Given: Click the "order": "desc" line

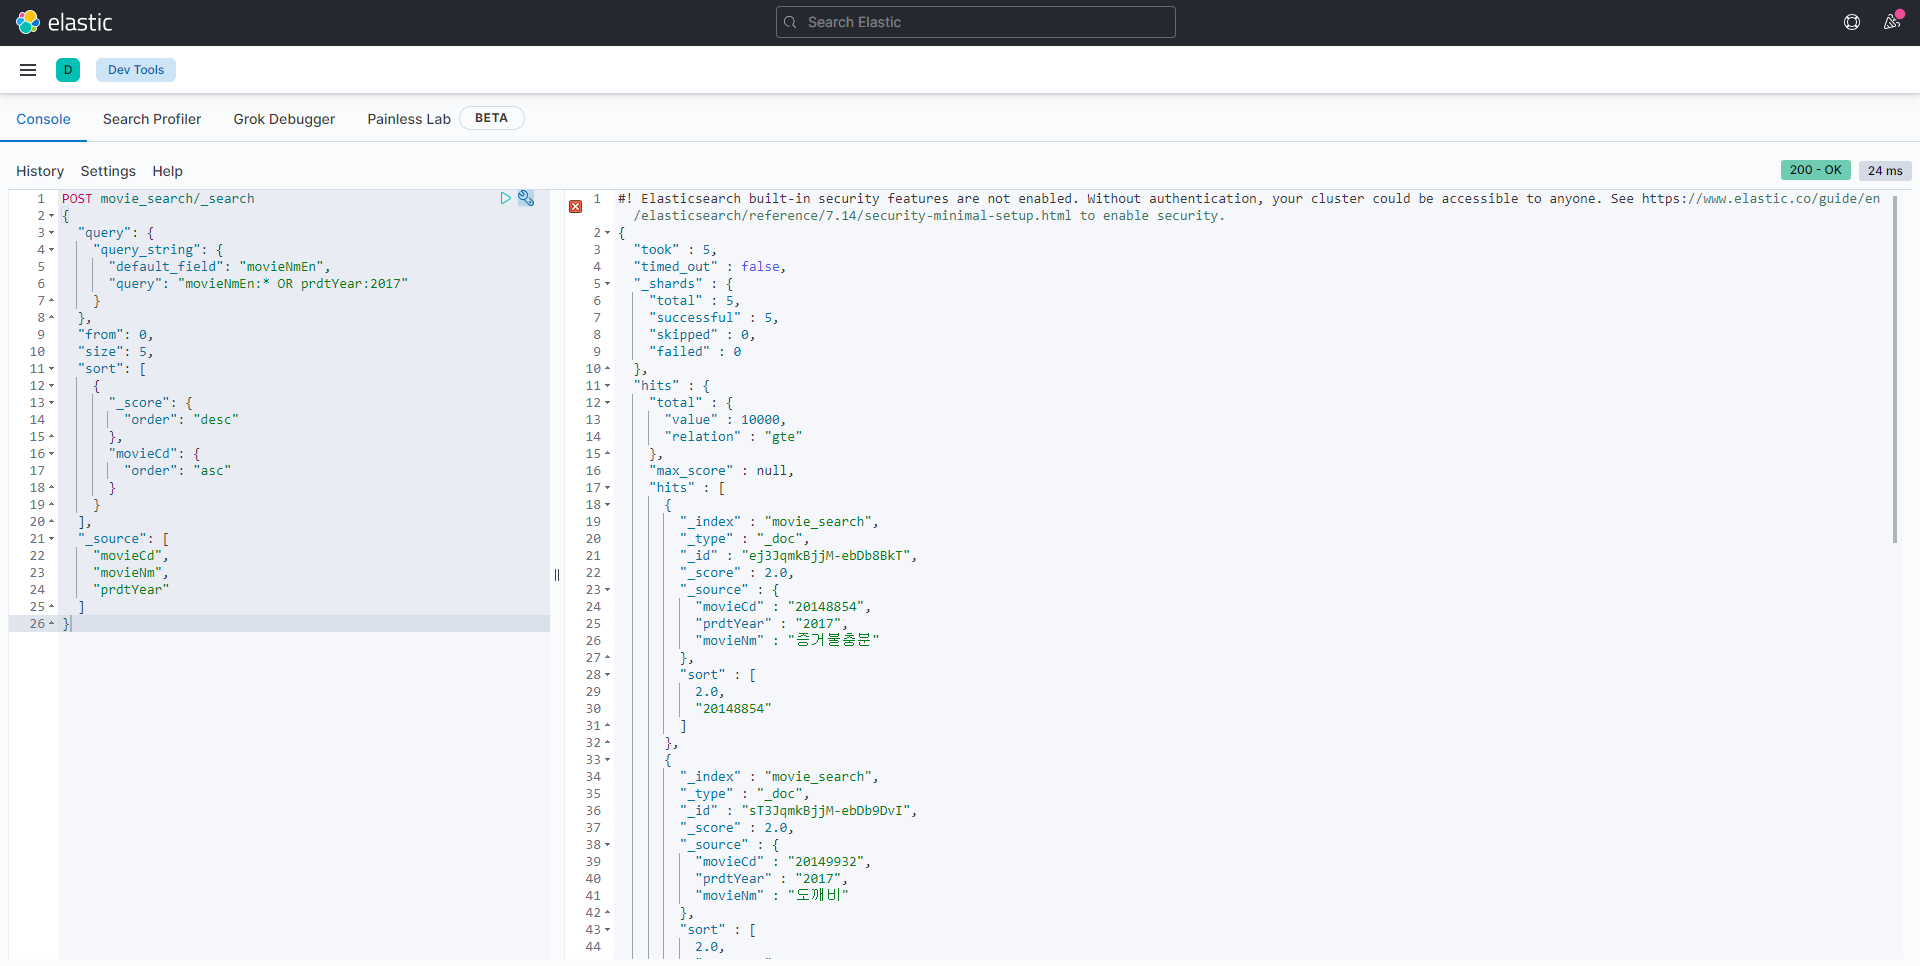Looking at the screenshot, I should [x=181, y=420].
